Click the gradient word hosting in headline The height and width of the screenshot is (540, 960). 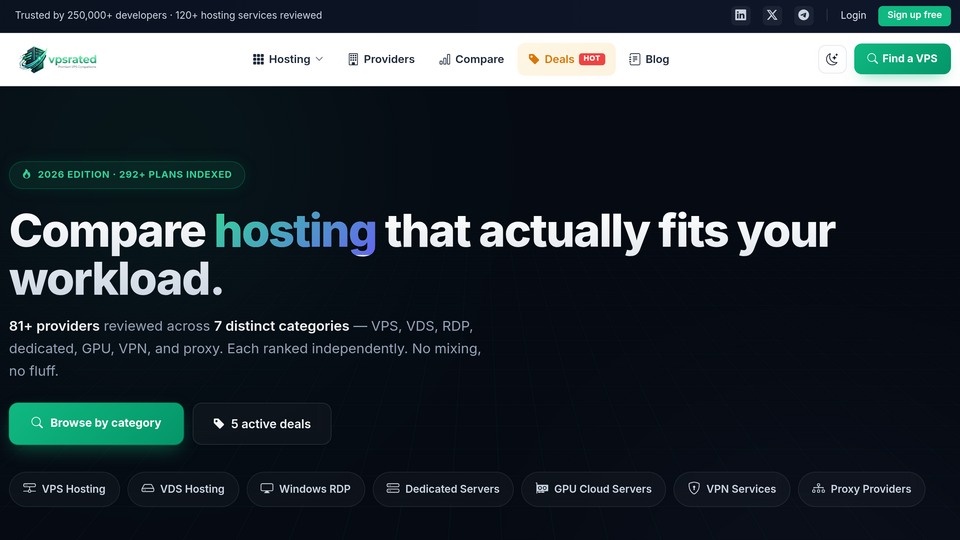(x=295, y=232)
